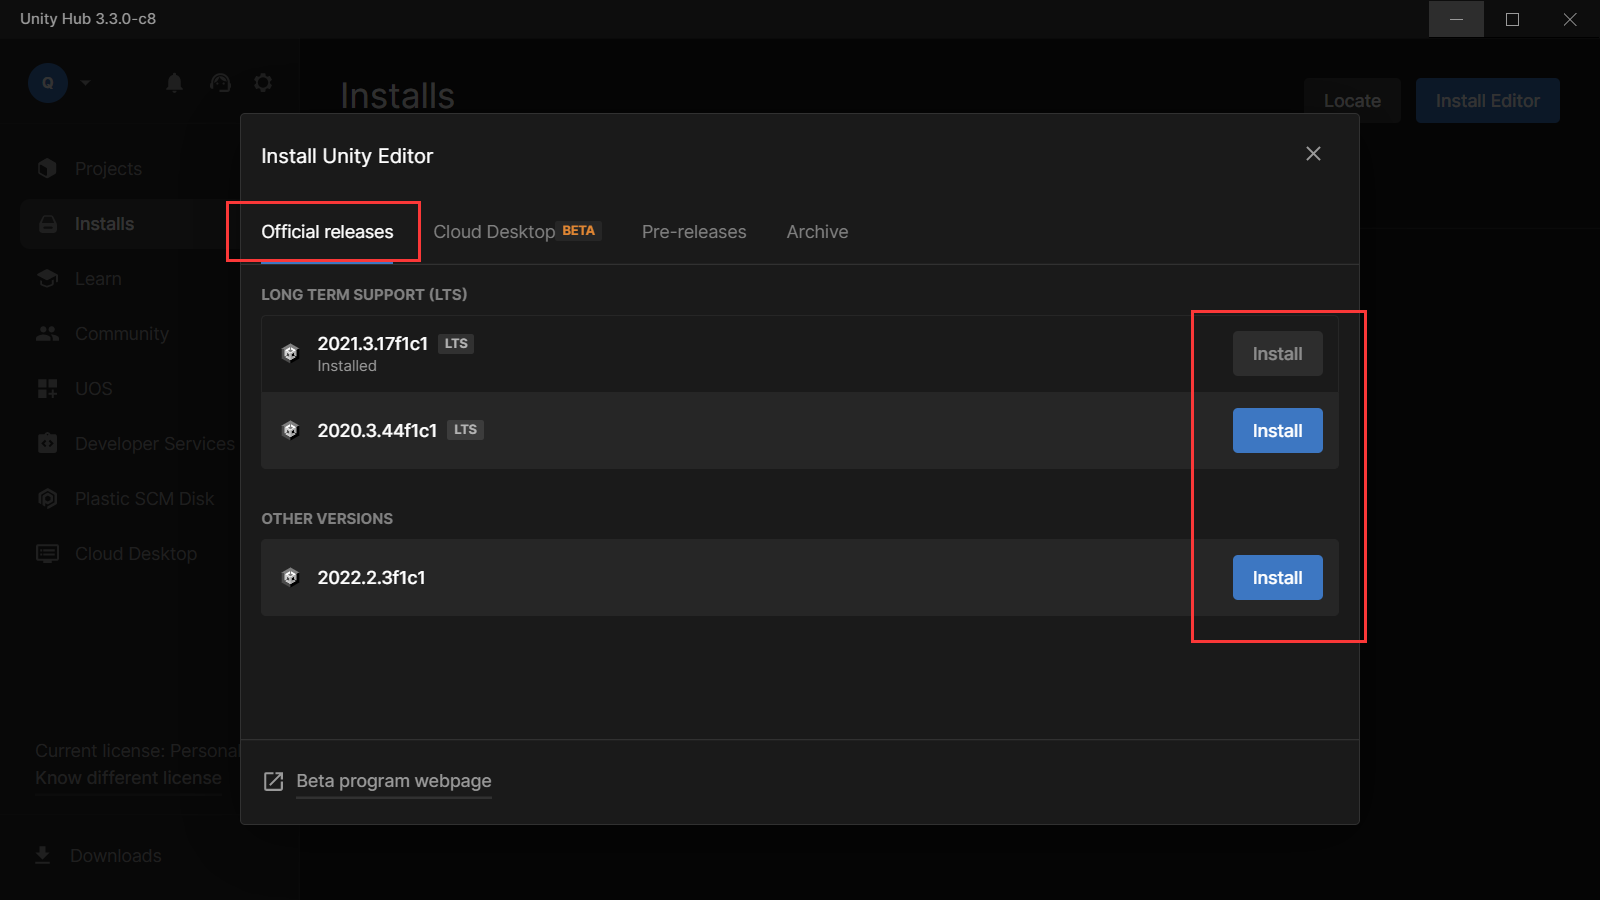
Task: Open the support headset icon
Action: pos(220,83)
